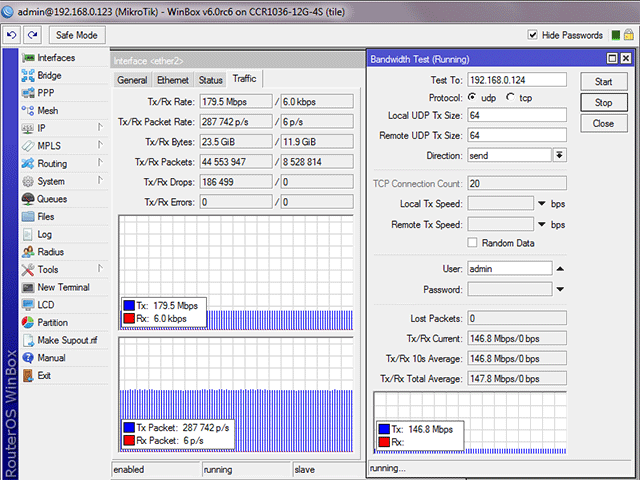Screen dimensions: 640x480
Task: Click the Remote UDP Tx Size field
Action: 517,135
